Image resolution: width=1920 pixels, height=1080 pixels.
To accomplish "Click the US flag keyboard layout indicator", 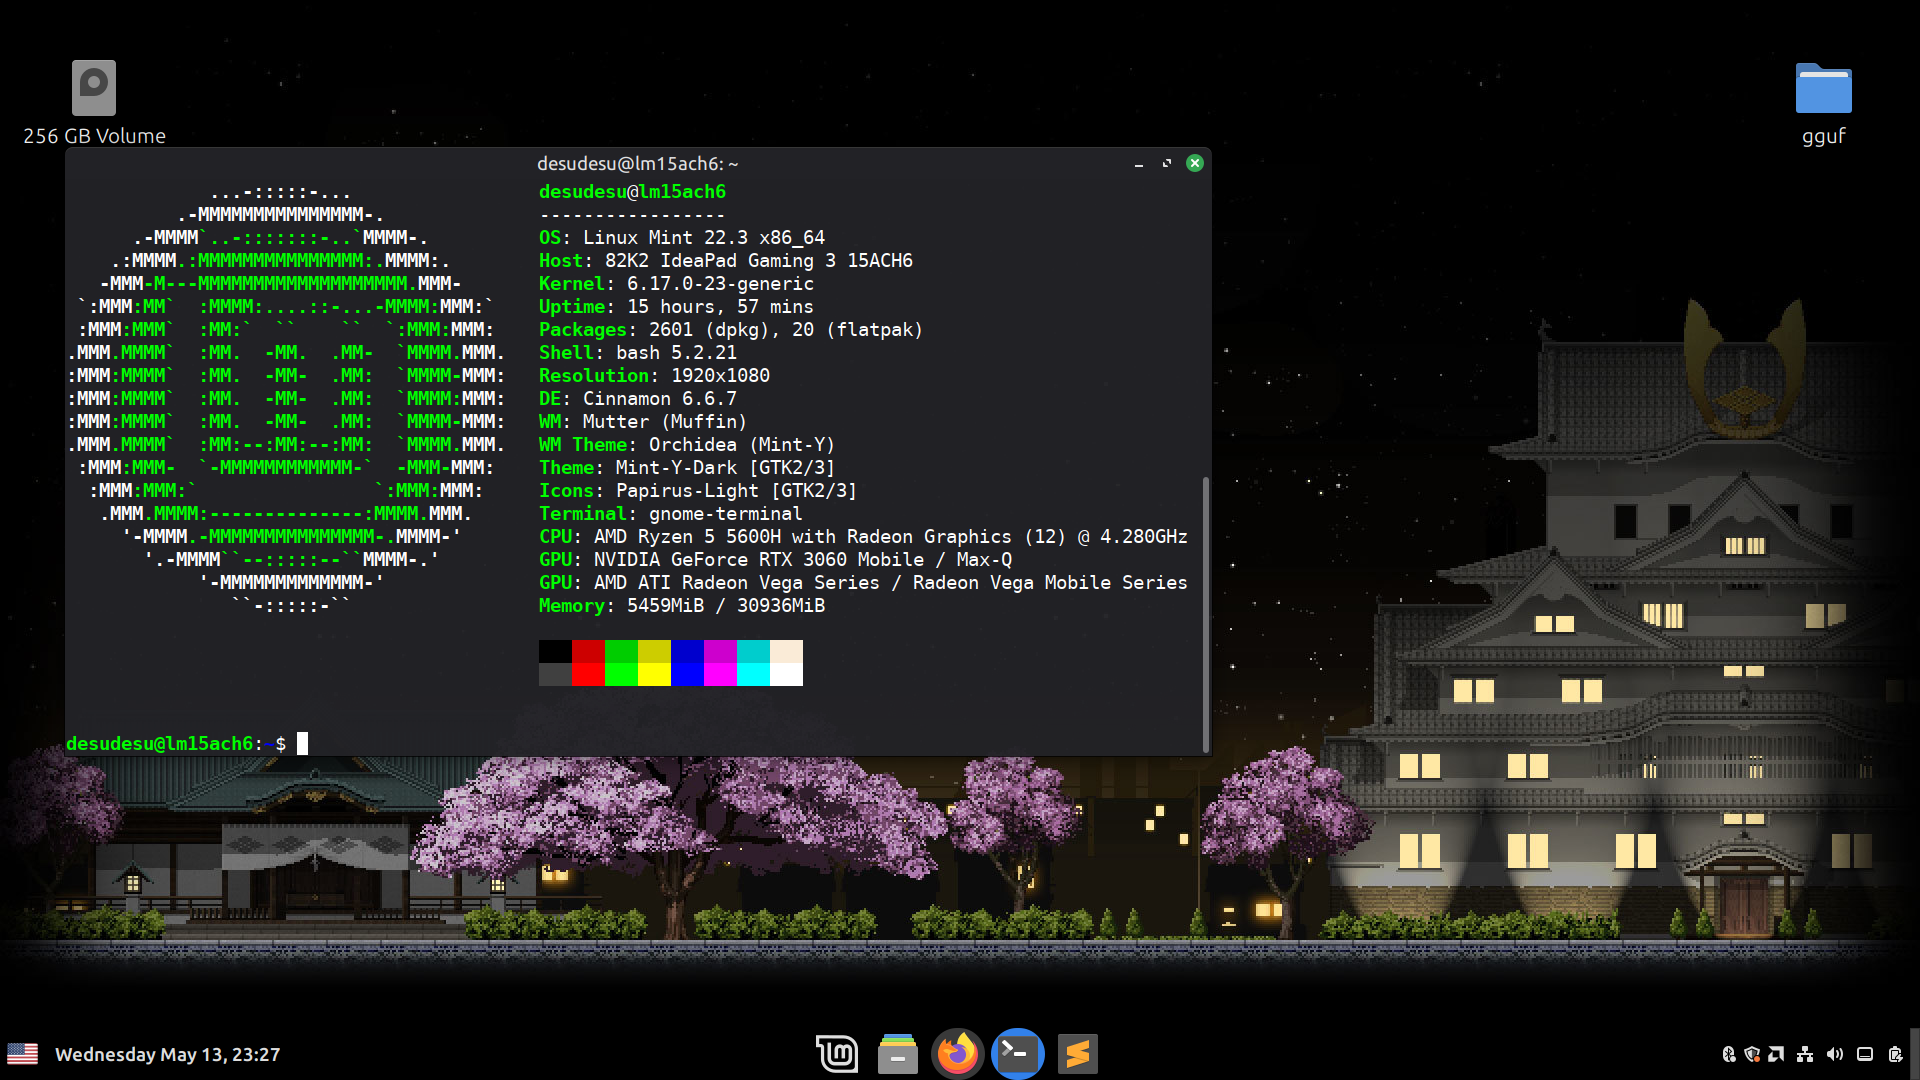I will click(22, 1054).
